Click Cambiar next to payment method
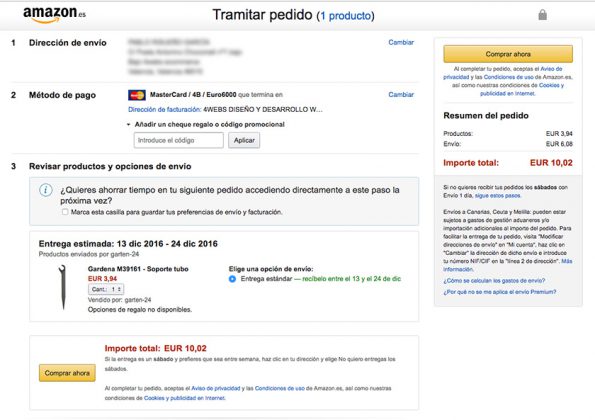Screen dimensions: 595x420 coord(401,95)
